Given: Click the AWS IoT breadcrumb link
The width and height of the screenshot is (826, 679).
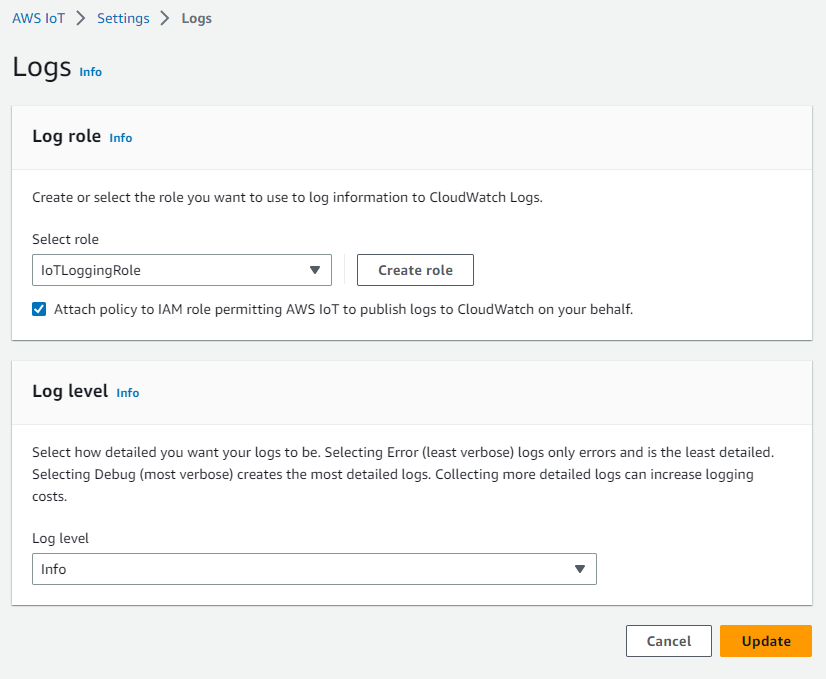Looking at the screenshot, I should pos(39,18).
